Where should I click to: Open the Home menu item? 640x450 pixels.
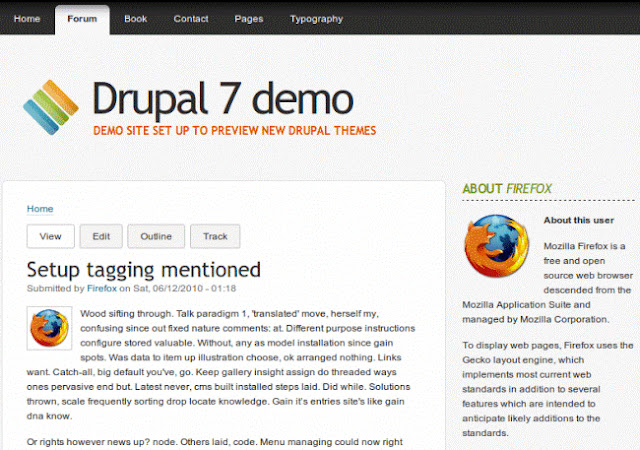pos(27,19)
